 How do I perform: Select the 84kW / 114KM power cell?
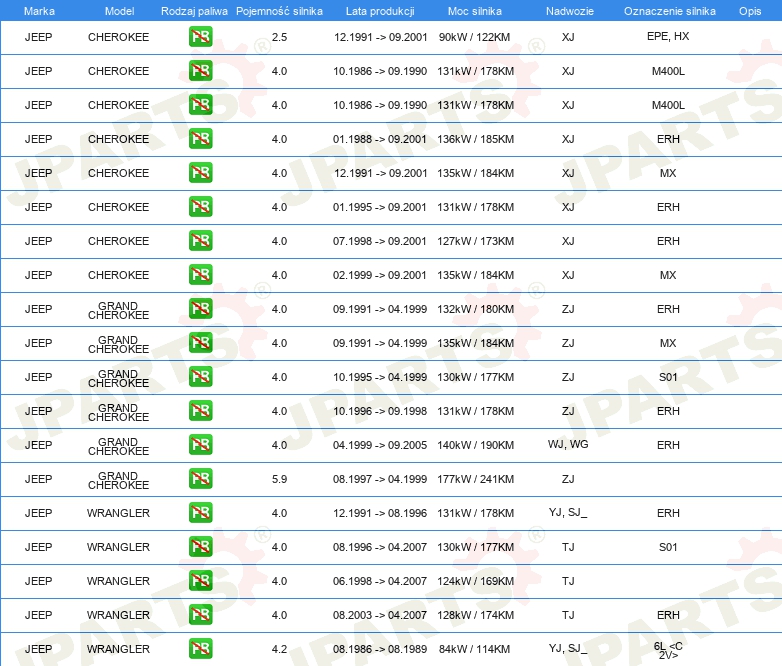click(x=474, y=649)
